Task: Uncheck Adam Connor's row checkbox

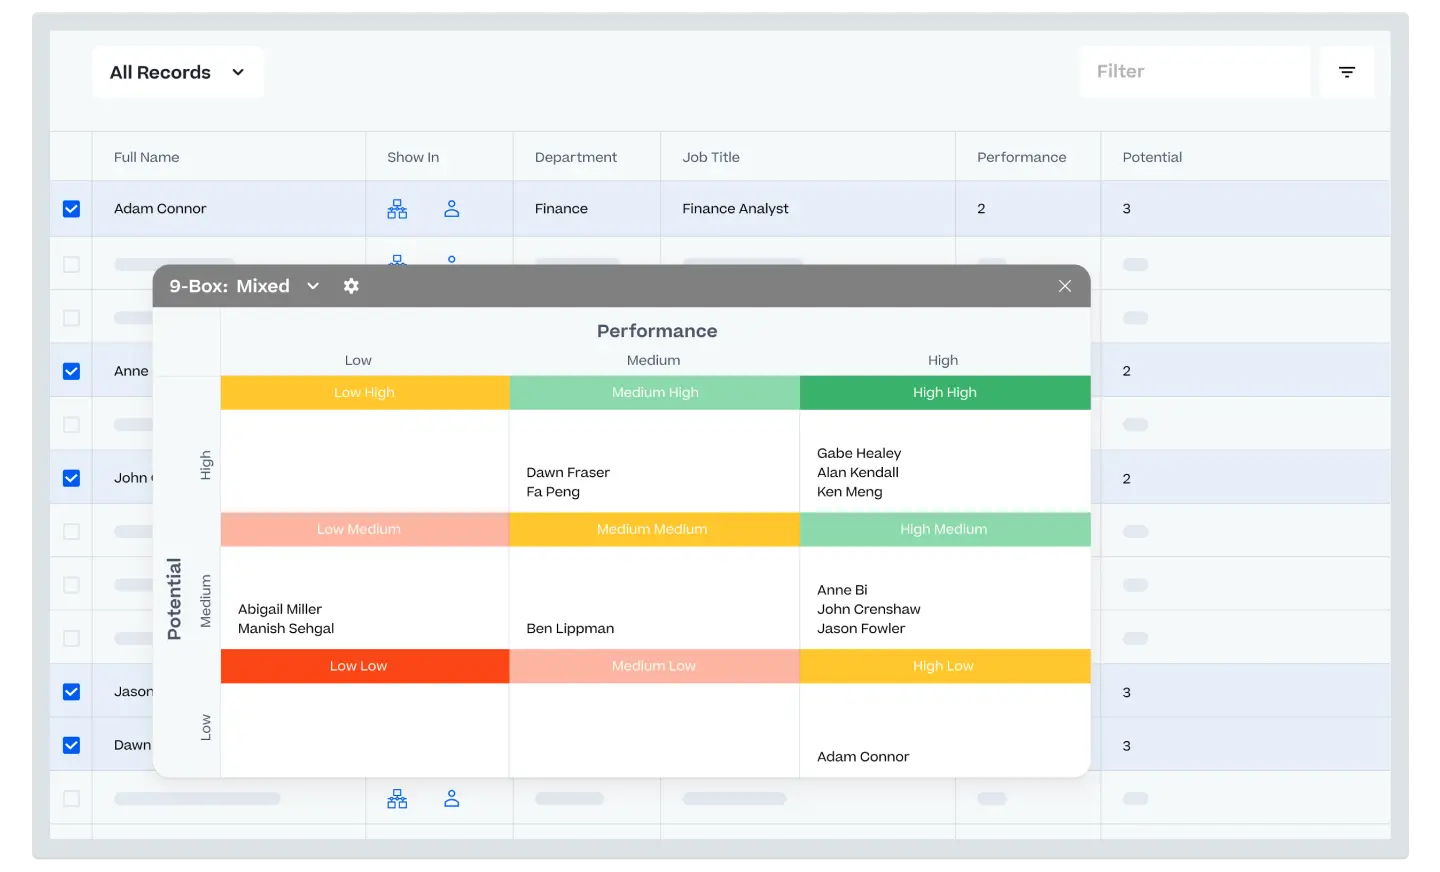Action: tap(71, 209)
